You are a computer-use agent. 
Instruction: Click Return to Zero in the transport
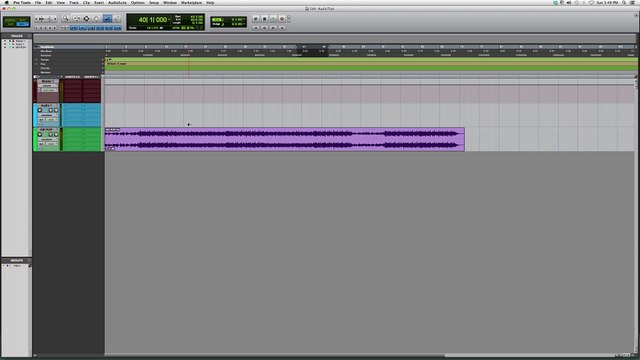pos(256,27)
